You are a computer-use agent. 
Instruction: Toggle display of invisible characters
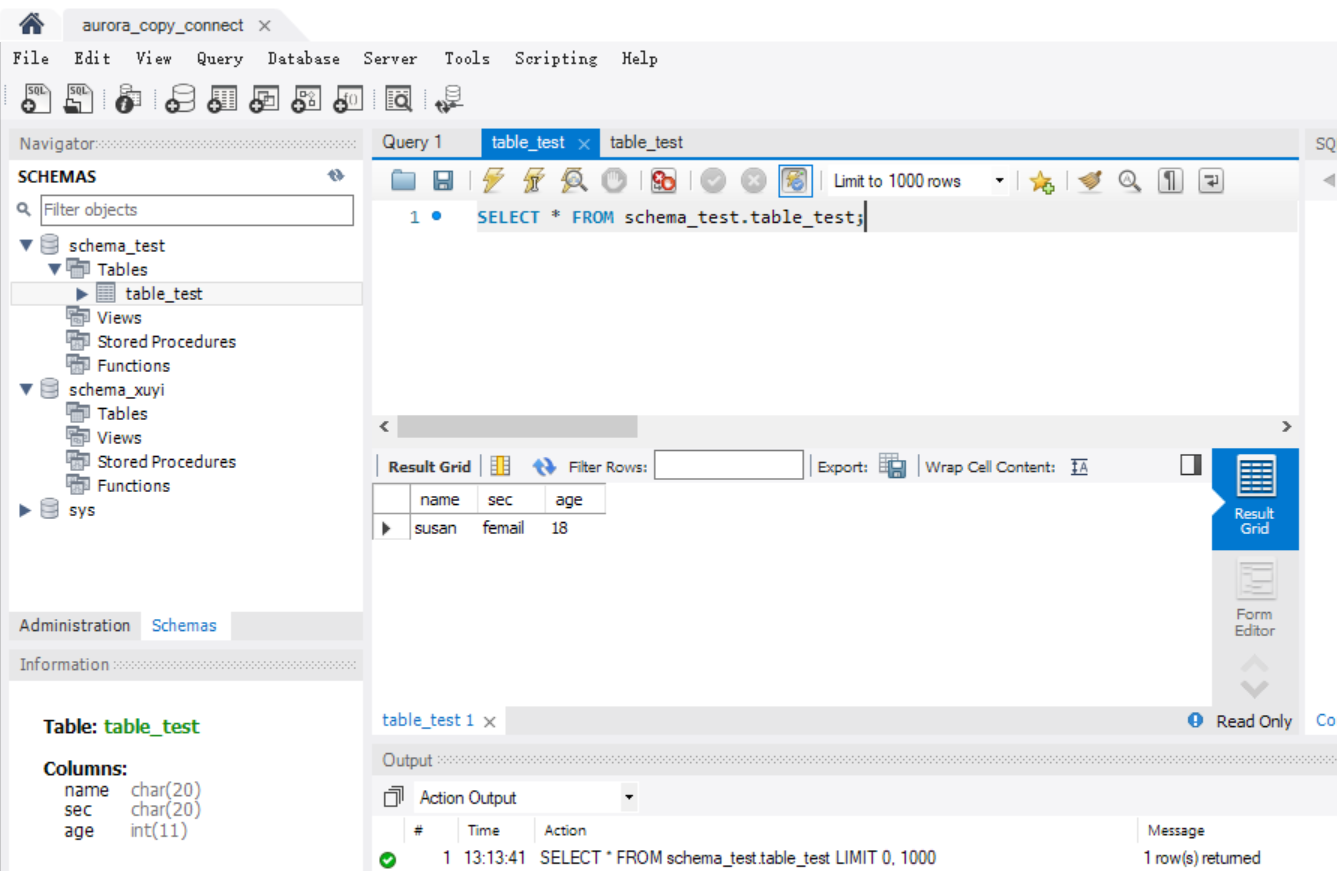point(1170,181)
